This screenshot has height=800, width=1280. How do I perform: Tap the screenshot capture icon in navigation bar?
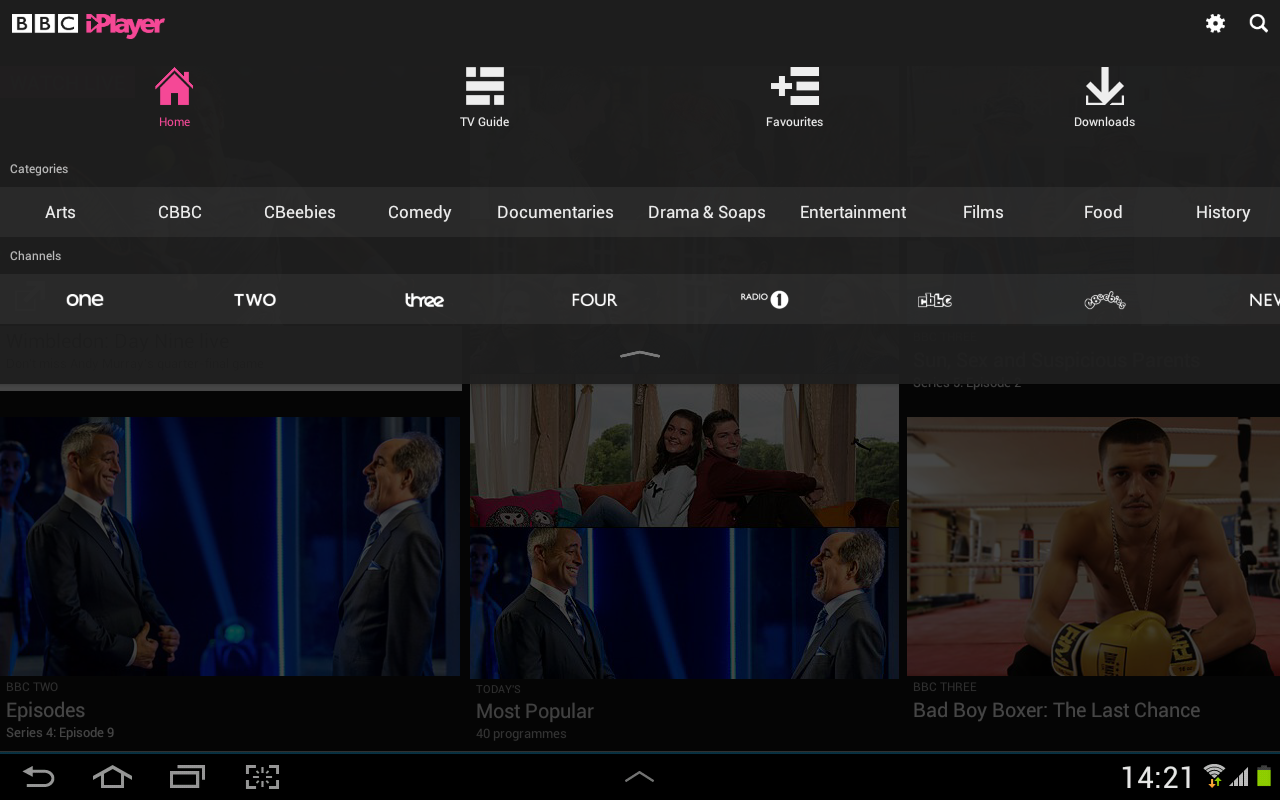(x=262, y=777)
